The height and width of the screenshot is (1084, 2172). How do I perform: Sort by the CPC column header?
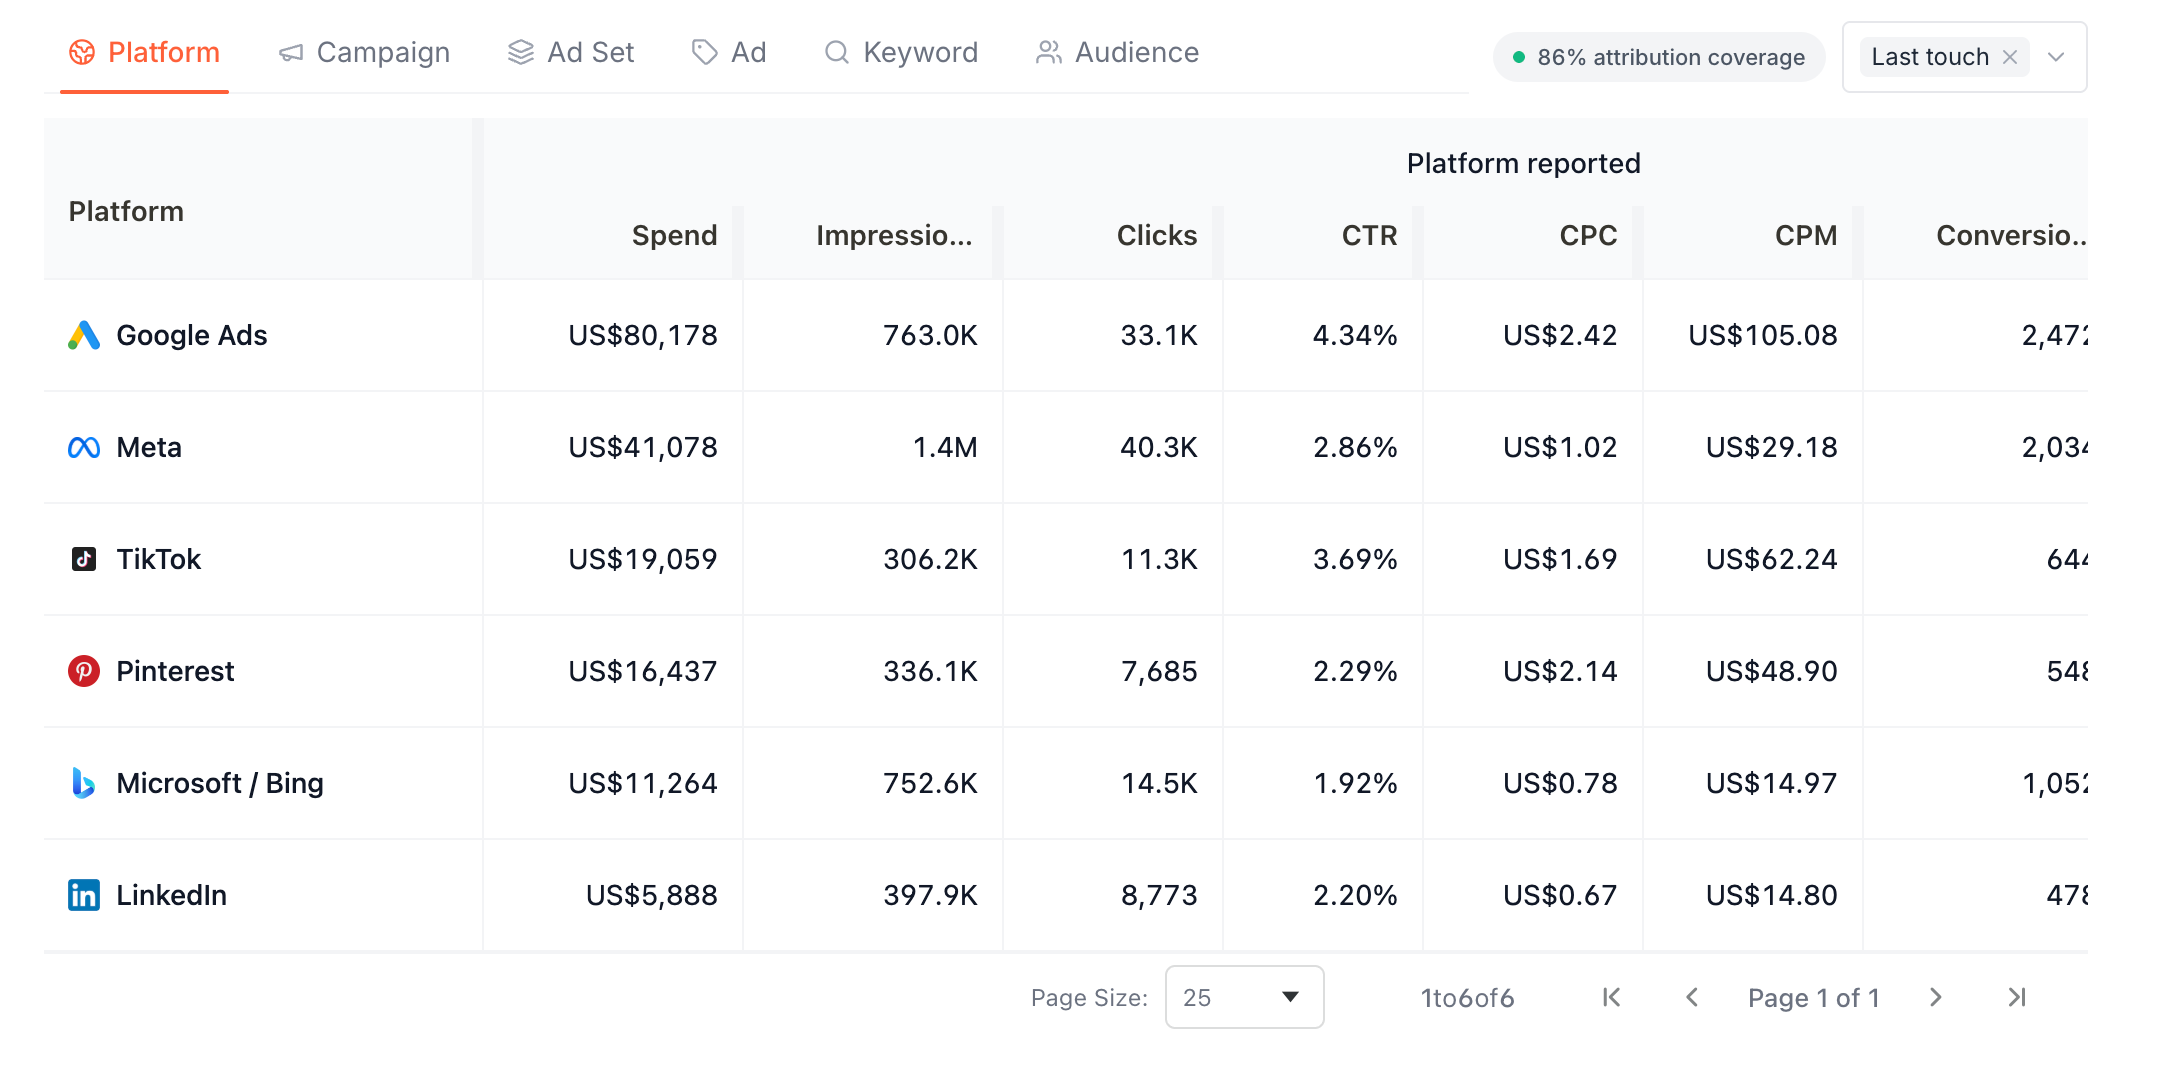[x=1588, y=235]
